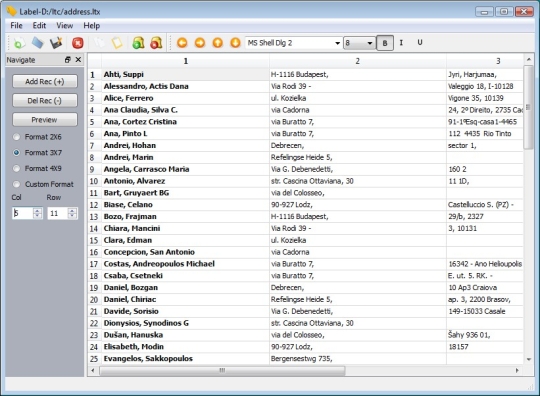Click the horizontal scroll right arrow
540x396 pixels.
point(517,371)
